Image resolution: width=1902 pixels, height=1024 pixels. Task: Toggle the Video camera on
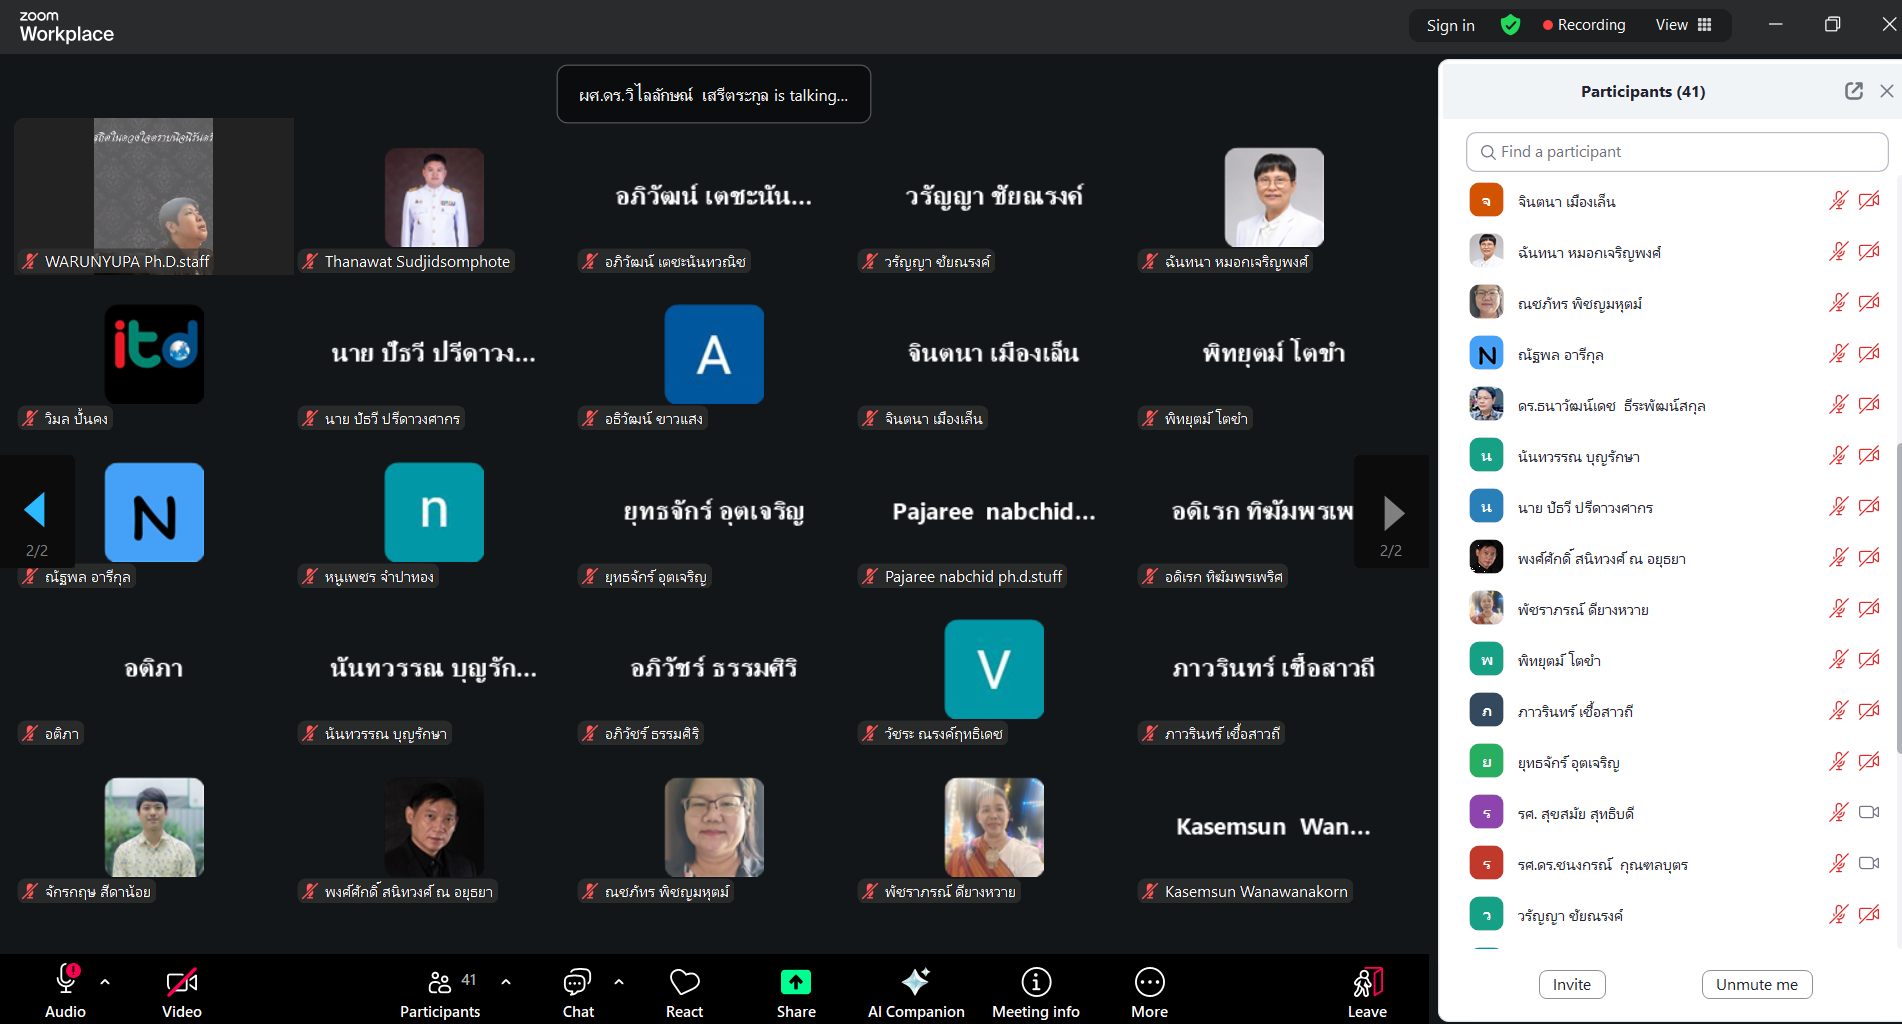pyautogui.click(x=181, y=983)
